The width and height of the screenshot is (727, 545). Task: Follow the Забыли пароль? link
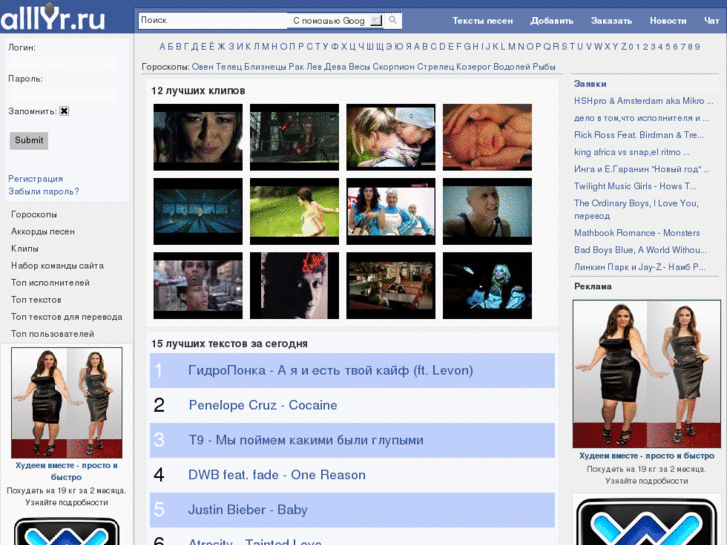coord(44,191)
